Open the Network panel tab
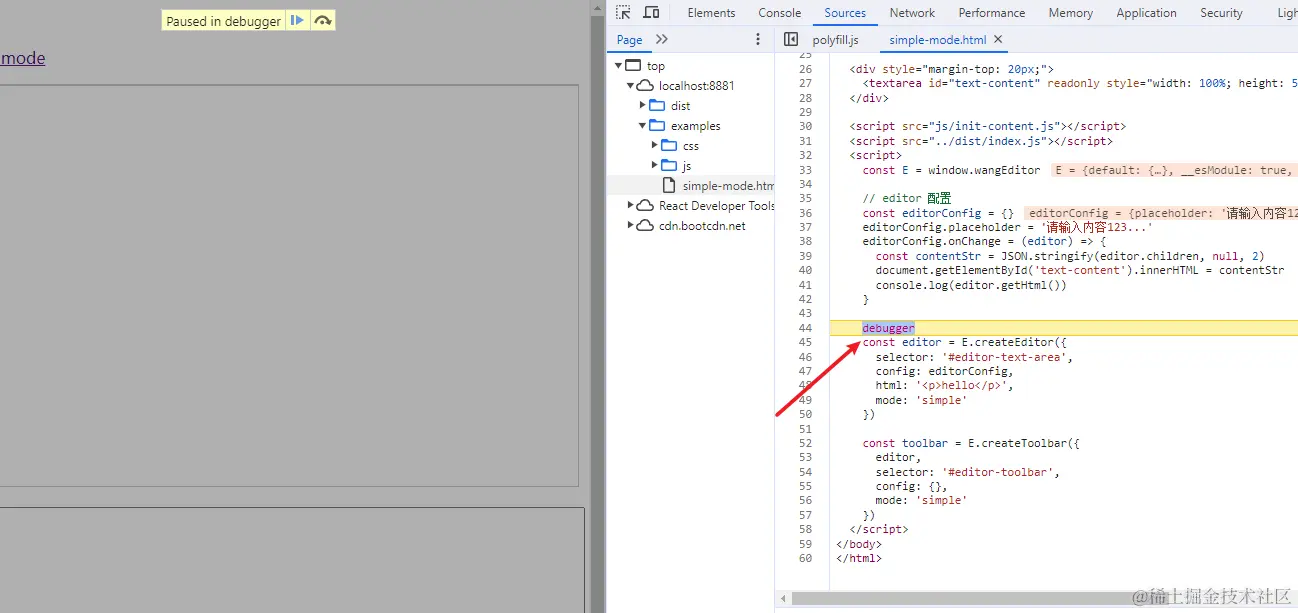This screenshot has height=613, width=1298. click(x=912, y=13)
